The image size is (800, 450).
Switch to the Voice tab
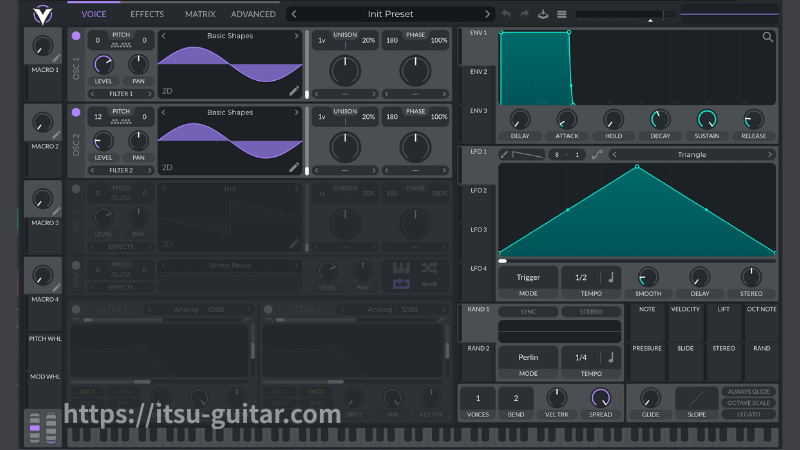click(94, 14)
